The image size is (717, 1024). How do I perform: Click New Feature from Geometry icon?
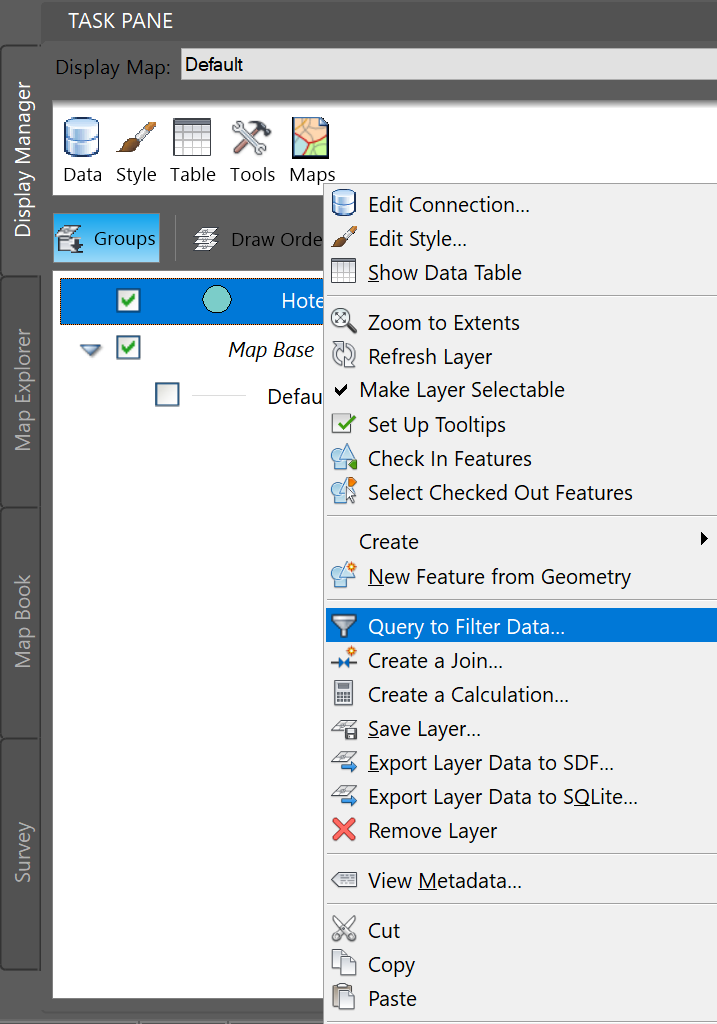coord(343,575)
